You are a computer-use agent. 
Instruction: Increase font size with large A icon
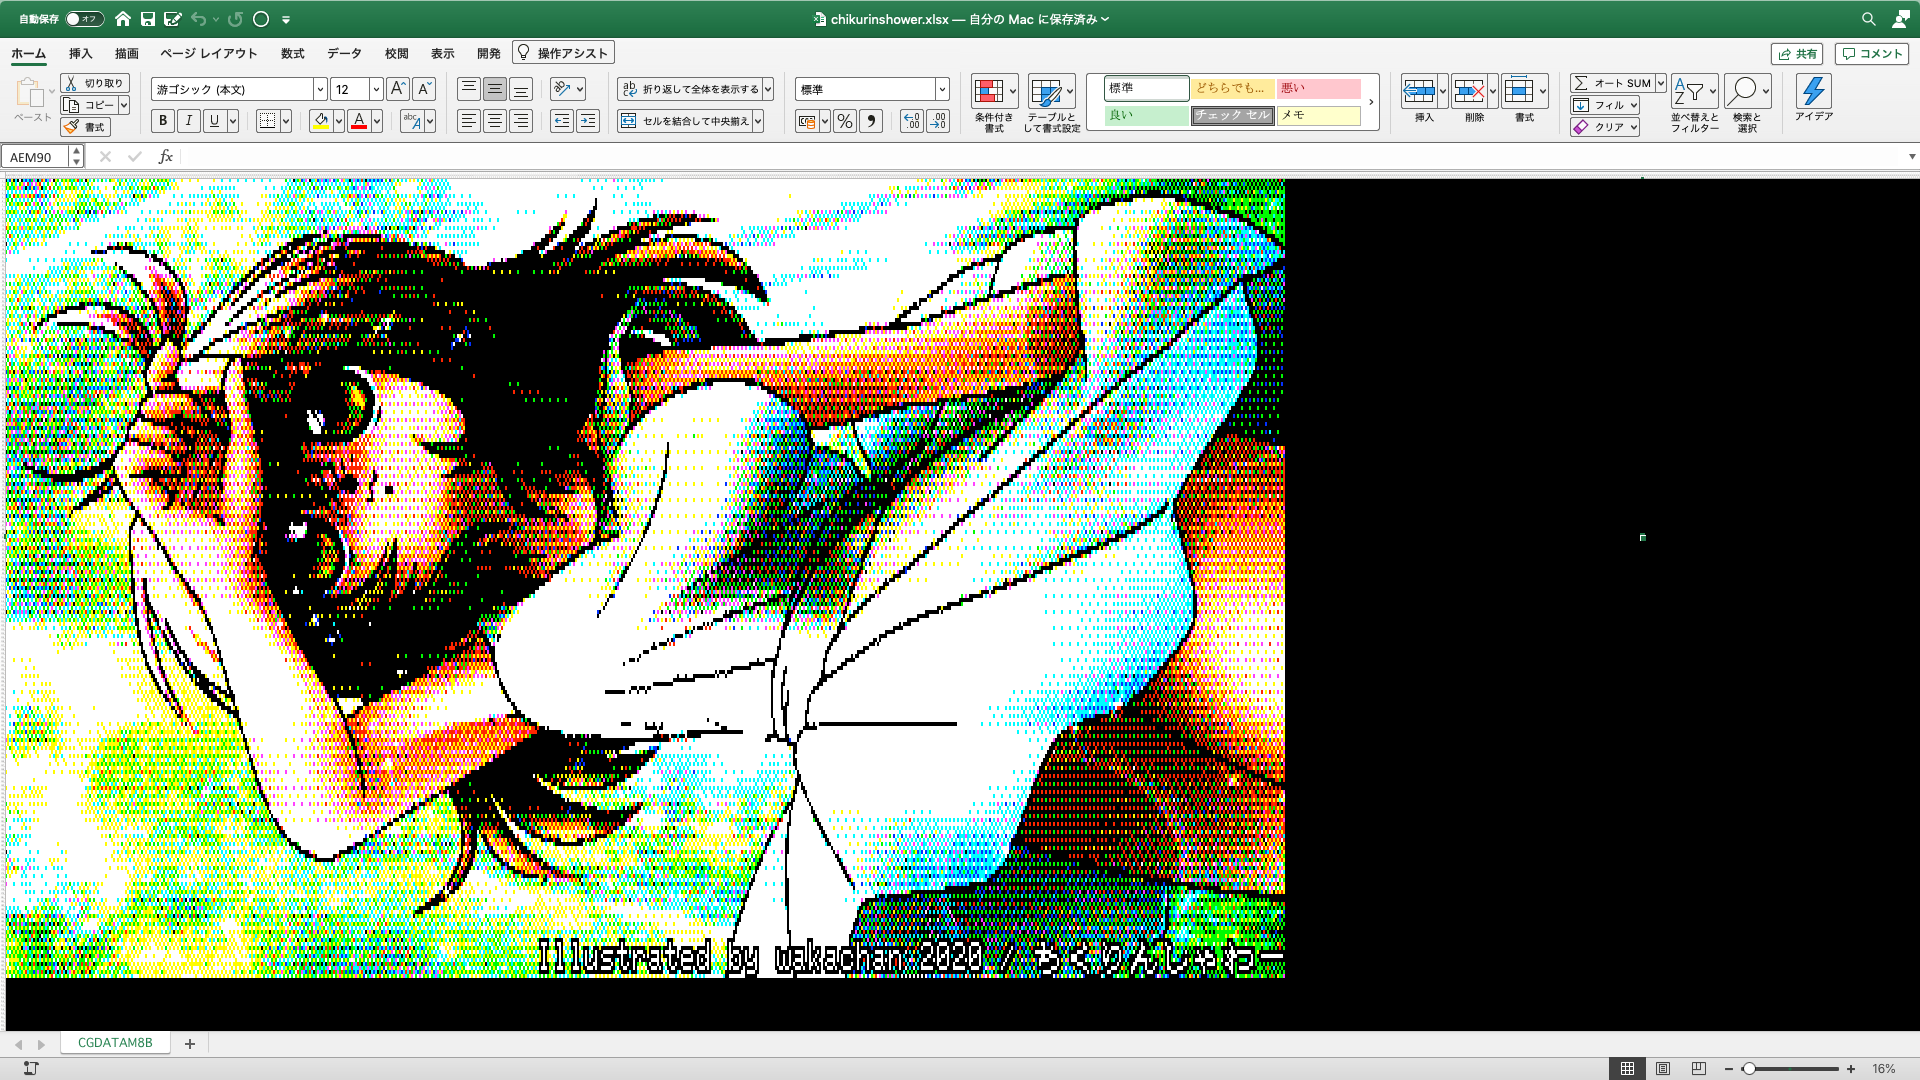pyautogui.click(x=397, y=89)
